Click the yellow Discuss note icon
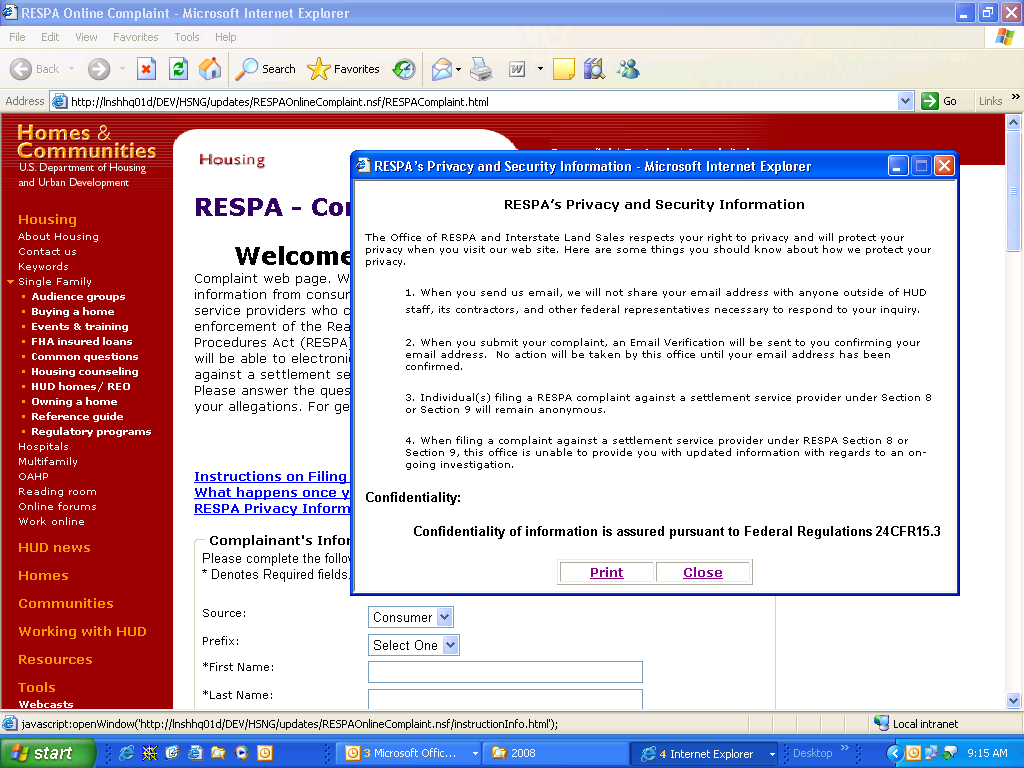The width and height of the screenshot is (1024, 768). (x=564, y=69)
